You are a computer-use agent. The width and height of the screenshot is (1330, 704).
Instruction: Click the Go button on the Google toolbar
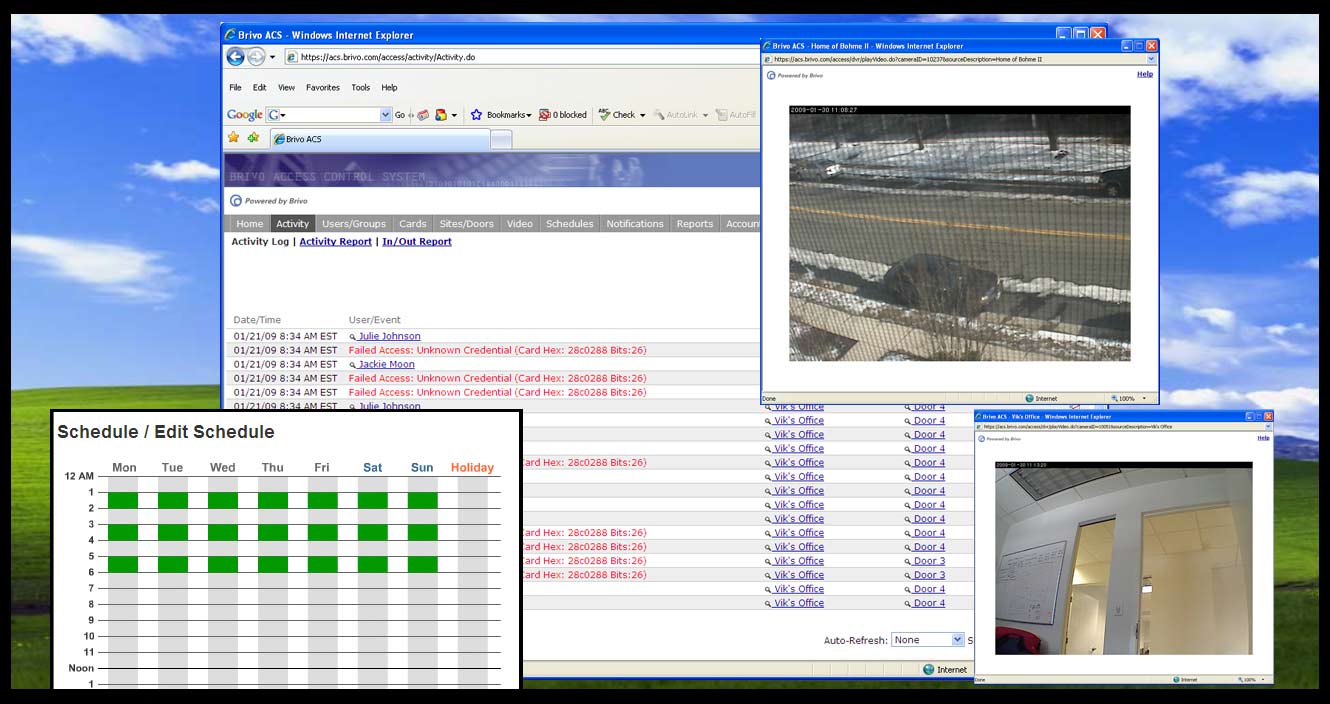click(400, 115)
